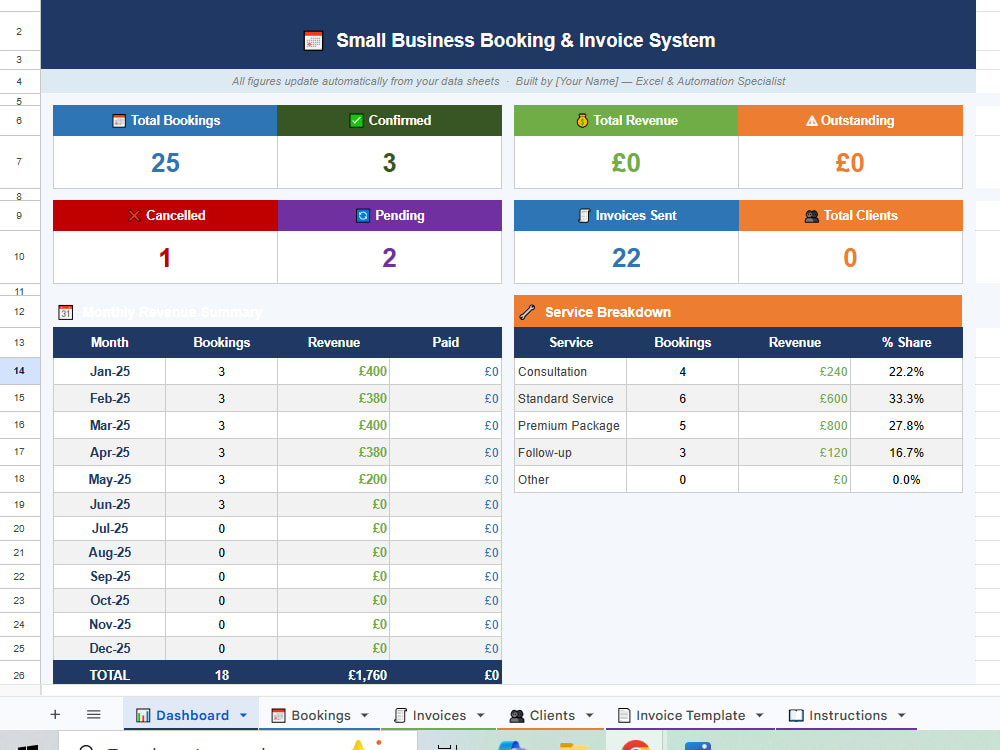Click the May-25 revenue £200 cell
Screen dimensions: 1000x750
[x=334, y=479]
